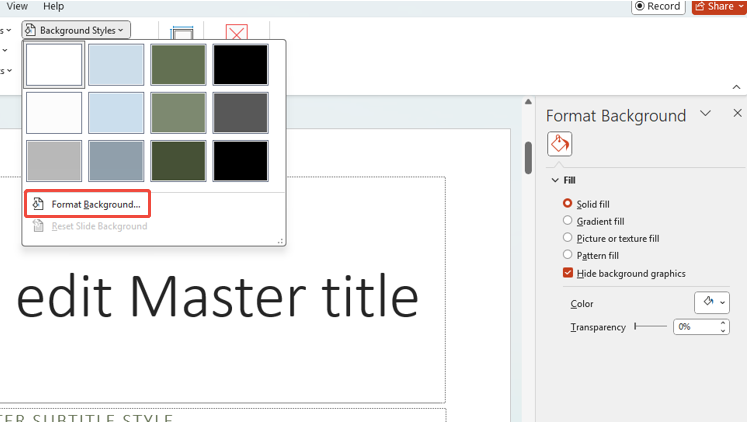749x431 pixels.
Task: Choose Format Background menu entry
Action: (x=88, y=204)
